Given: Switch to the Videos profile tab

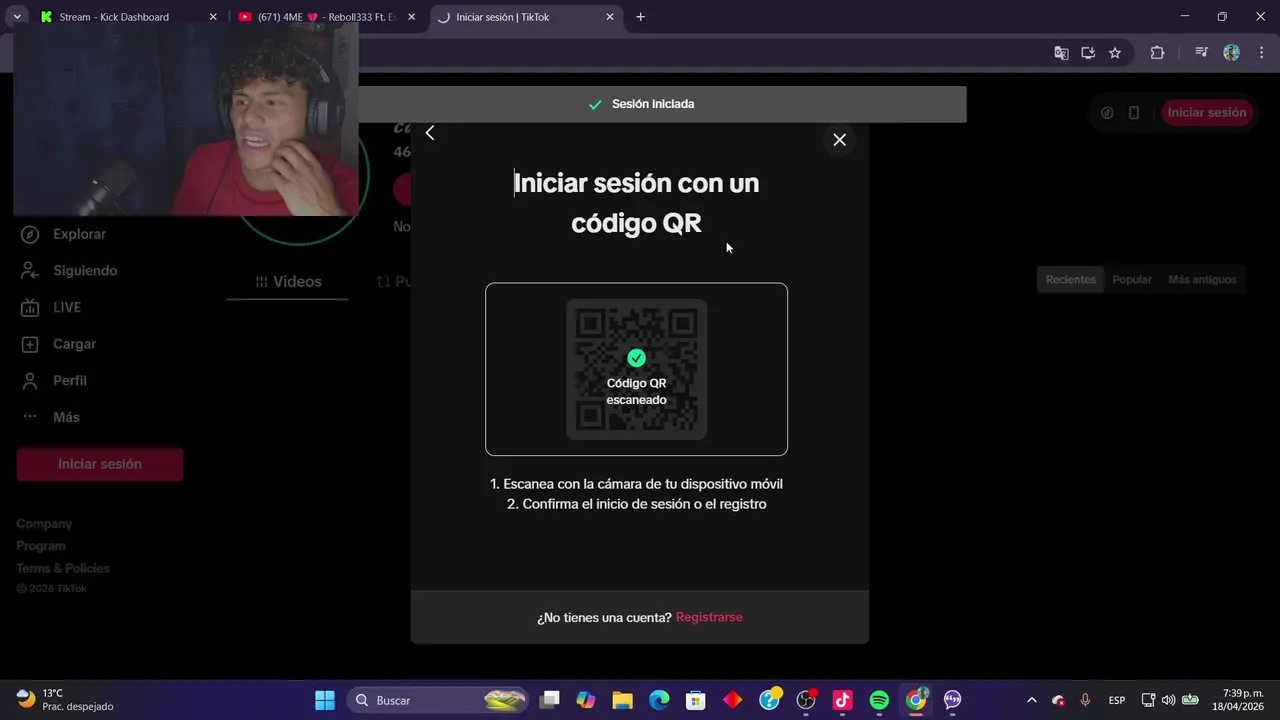Looking at the screenshot, I should click(x=288, y=282).
